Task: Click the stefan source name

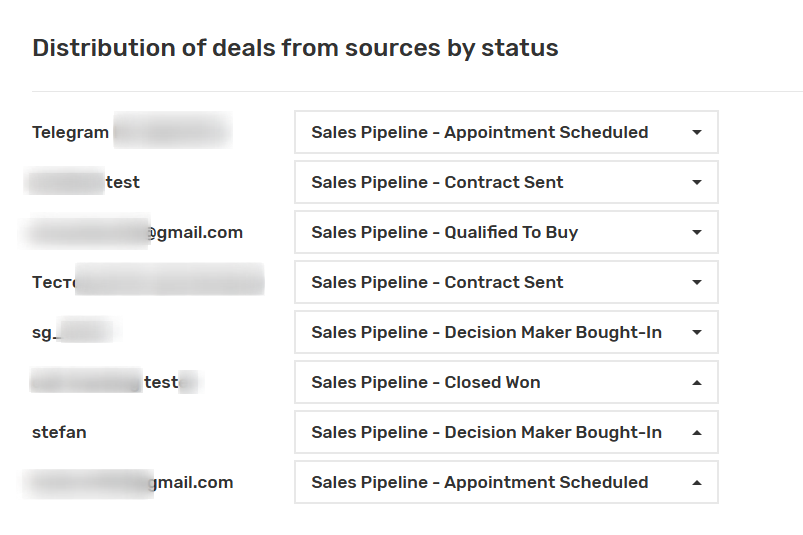Action: (59, 432)
